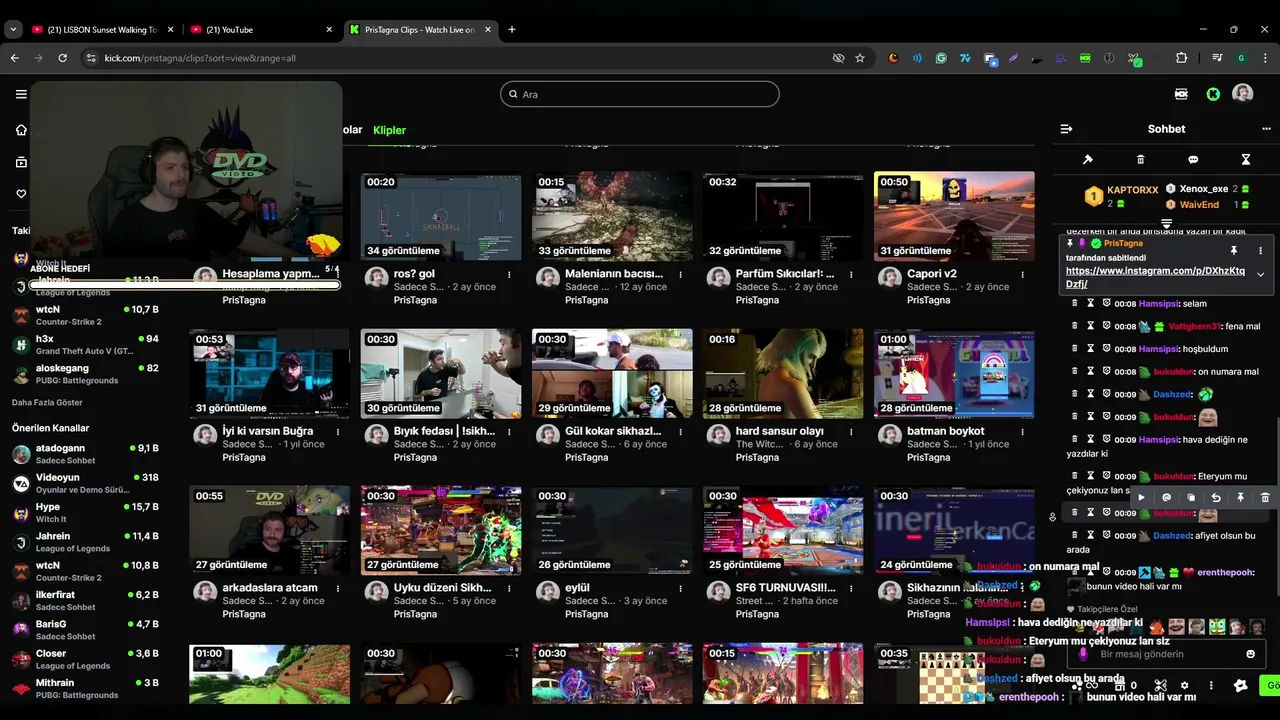This screenshot has width=1280, height=720.
Task: Open the pinned Instagram link
Action: [x=1155, y=277]
